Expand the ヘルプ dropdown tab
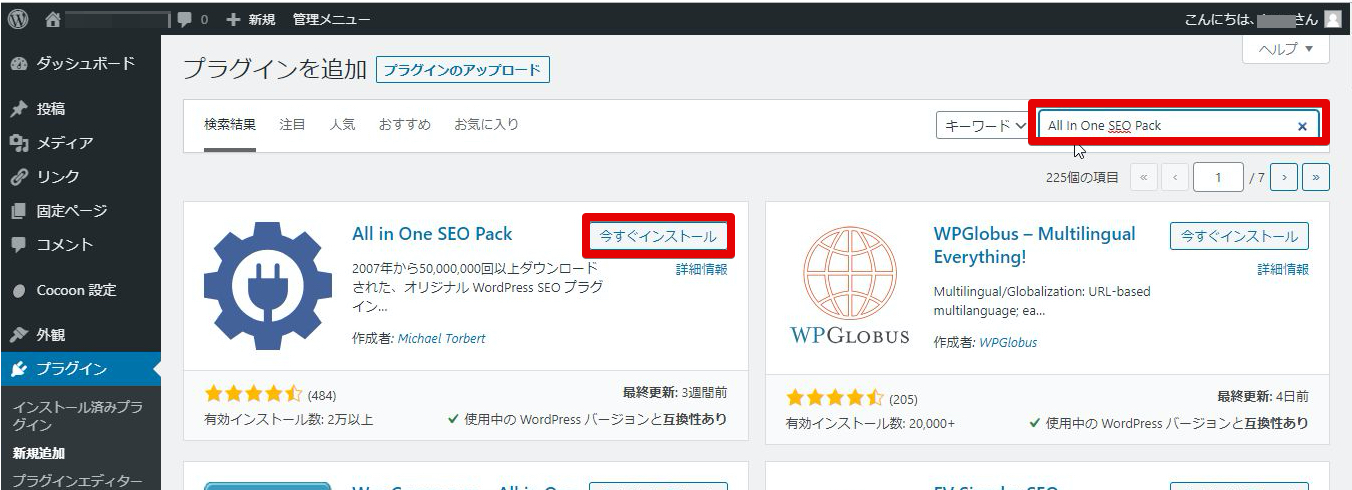 pyautogui.click(x=1285, y=49)
